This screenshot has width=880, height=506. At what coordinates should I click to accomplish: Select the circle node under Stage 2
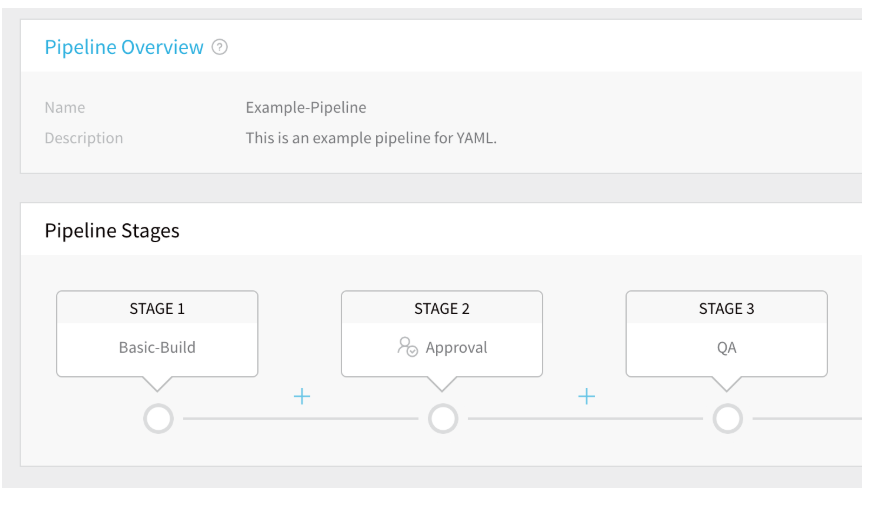coord(443,418)
